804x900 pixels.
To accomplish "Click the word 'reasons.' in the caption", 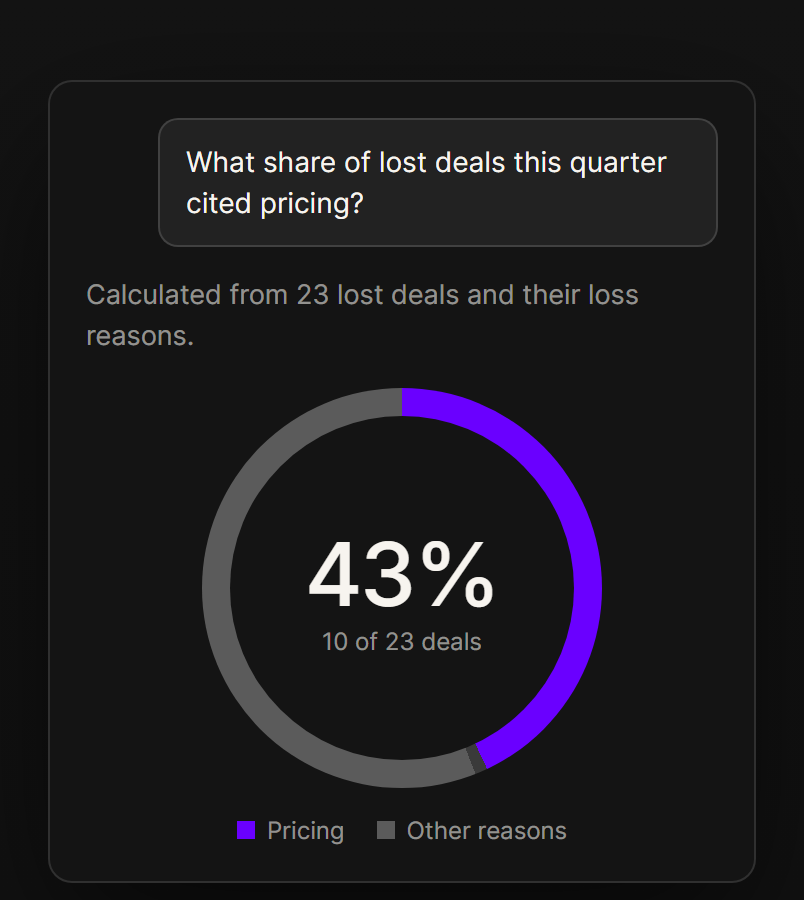I will [140, 336].
